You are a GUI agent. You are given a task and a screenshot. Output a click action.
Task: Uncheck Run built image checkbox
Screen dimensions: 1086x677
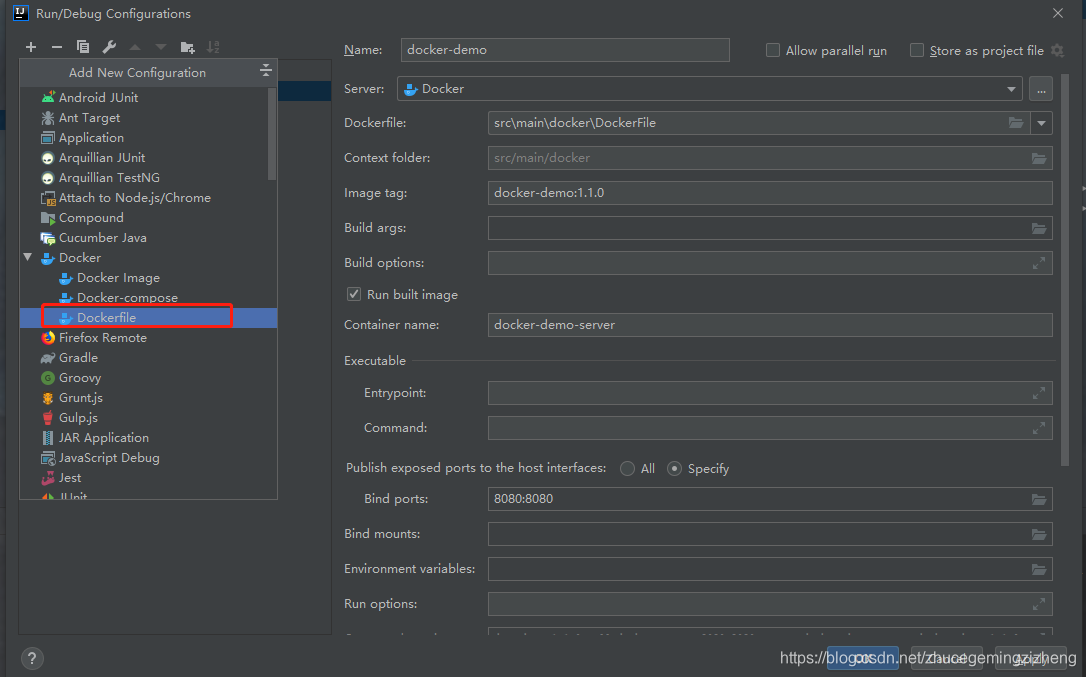[354, 294]
